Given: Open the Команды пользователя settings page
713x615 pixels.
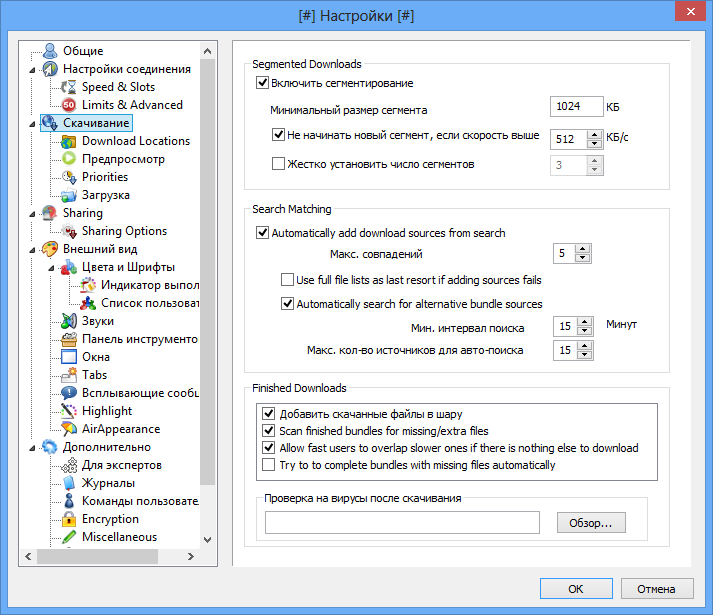Looking at the screenshot, I should 140,501.
